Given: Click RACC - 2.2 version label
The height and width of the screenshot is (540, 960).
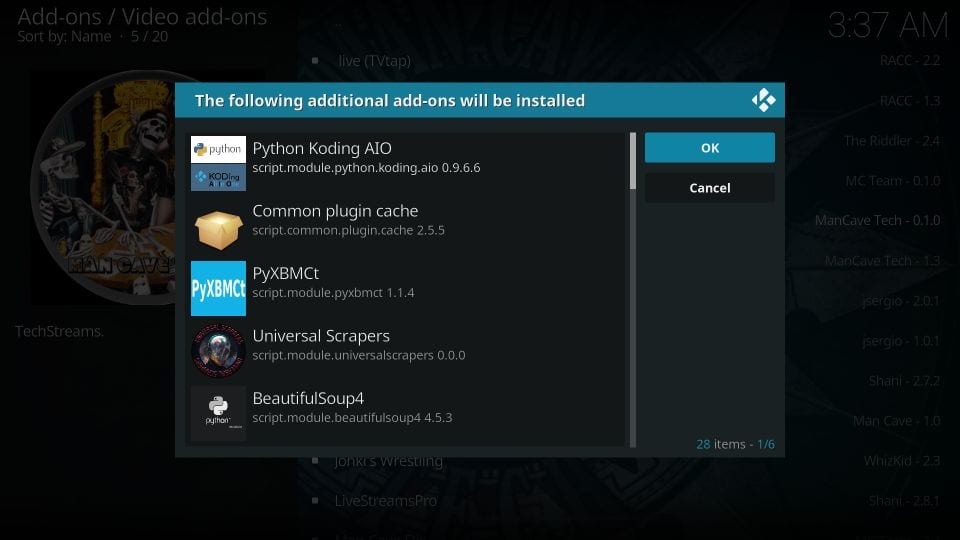Looking at the screenshot, I should (x=910, y=61).
